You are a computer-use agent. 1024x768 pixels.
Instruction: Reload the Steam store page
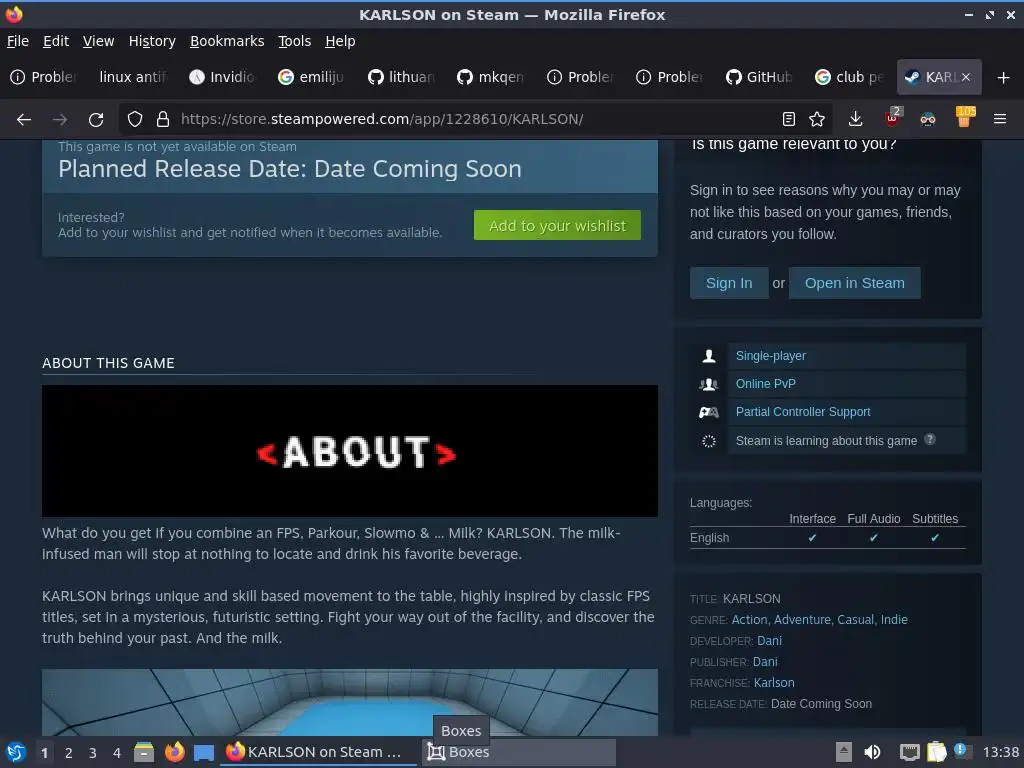pos(96,119)
